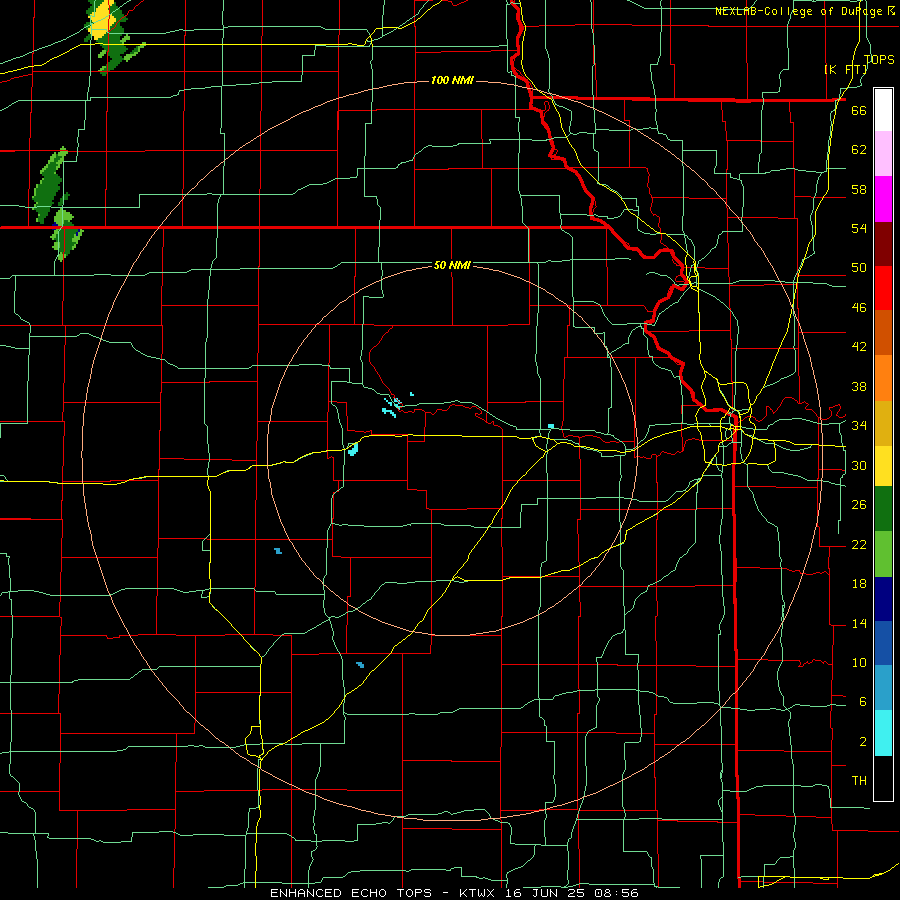Select the bright red legend swatch
The height and width of the screenshot is (900, 900).
coord(883,288)
